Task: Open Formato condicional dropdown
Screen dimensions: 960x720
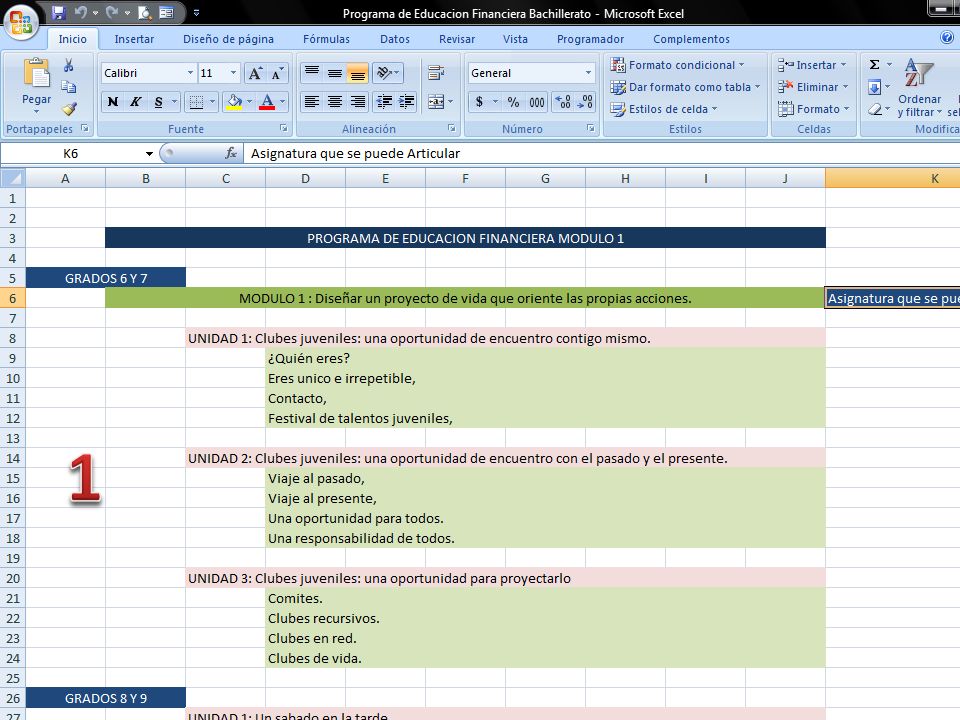Action: click(677, 65)
